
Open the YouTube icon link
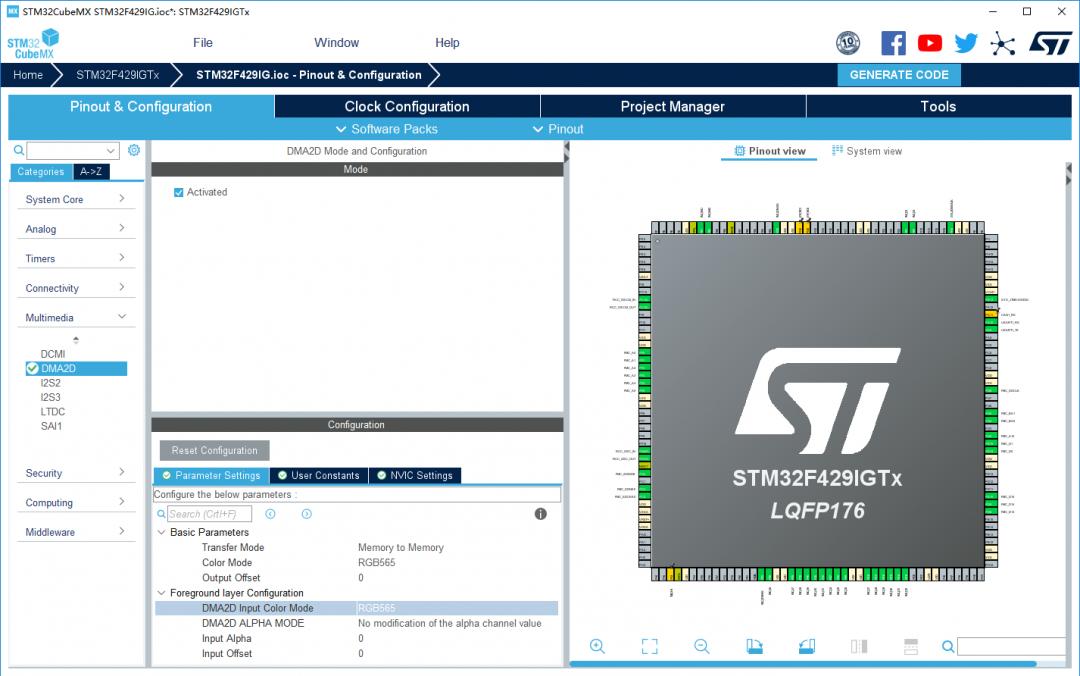point(930,43)
